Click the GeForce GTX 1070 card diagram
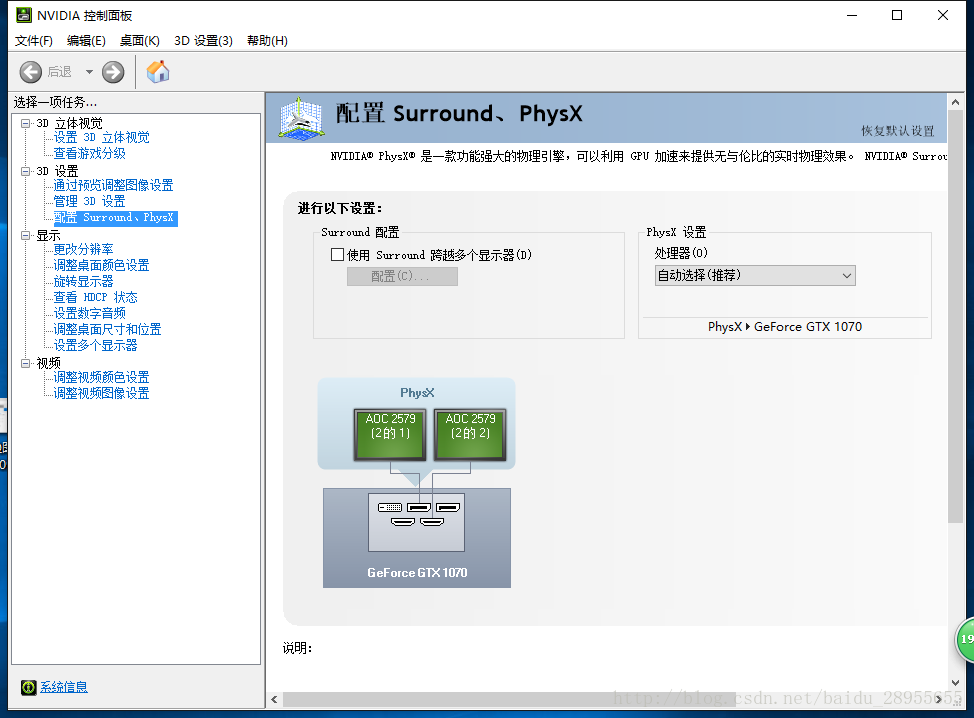The height and width of the screenshot is (718, 974). (x=417, y=538)
